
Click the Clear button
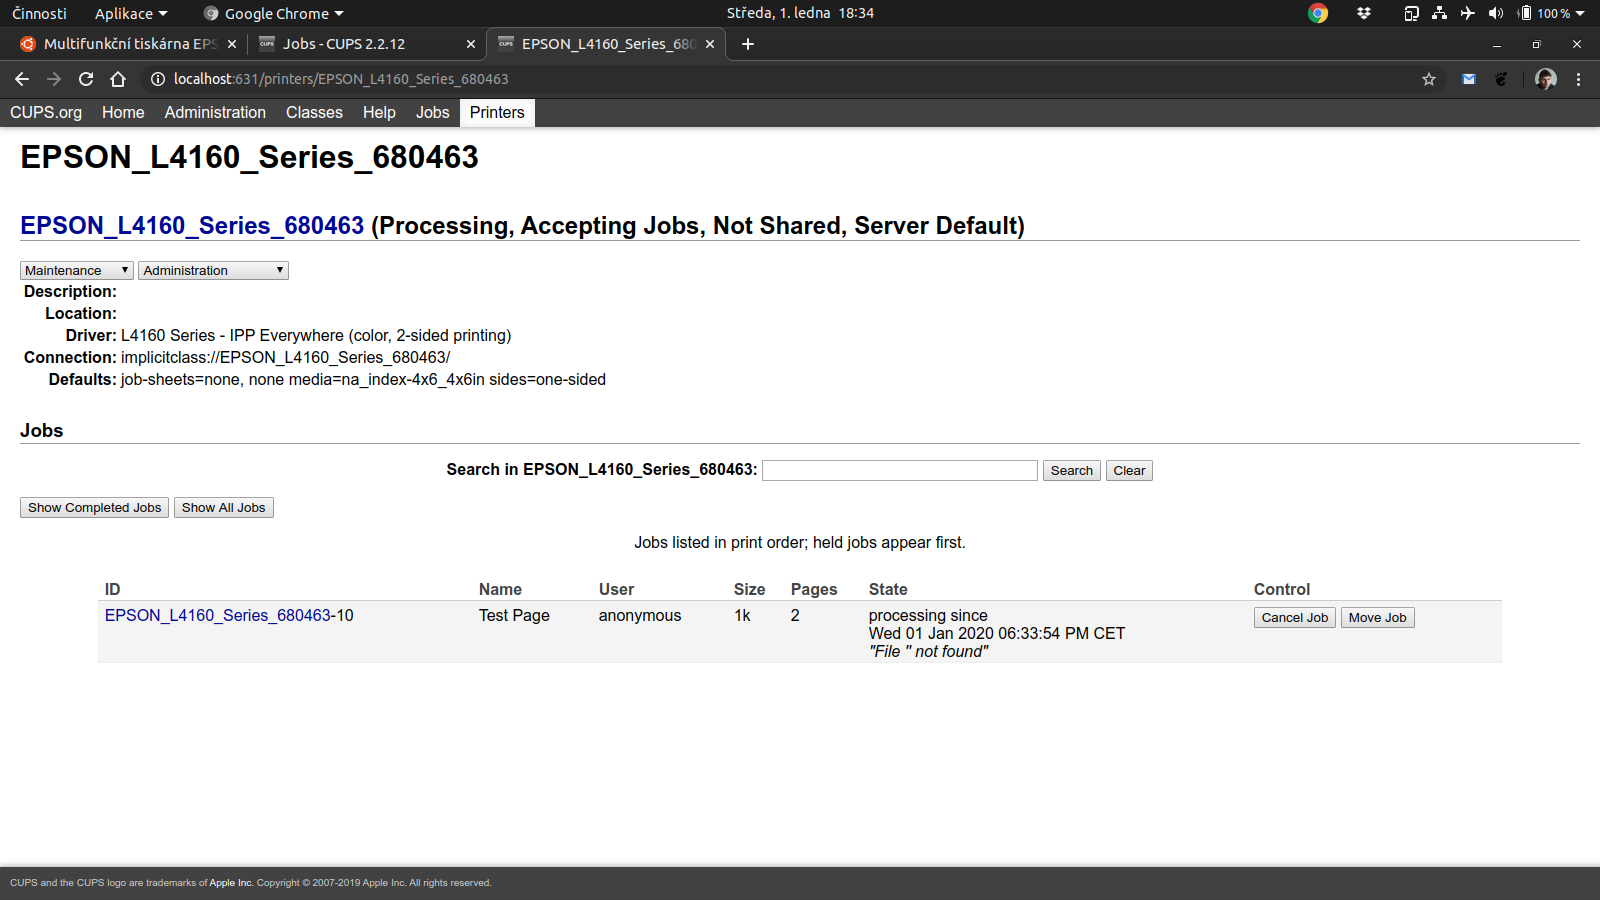(x=1129, y=471)
